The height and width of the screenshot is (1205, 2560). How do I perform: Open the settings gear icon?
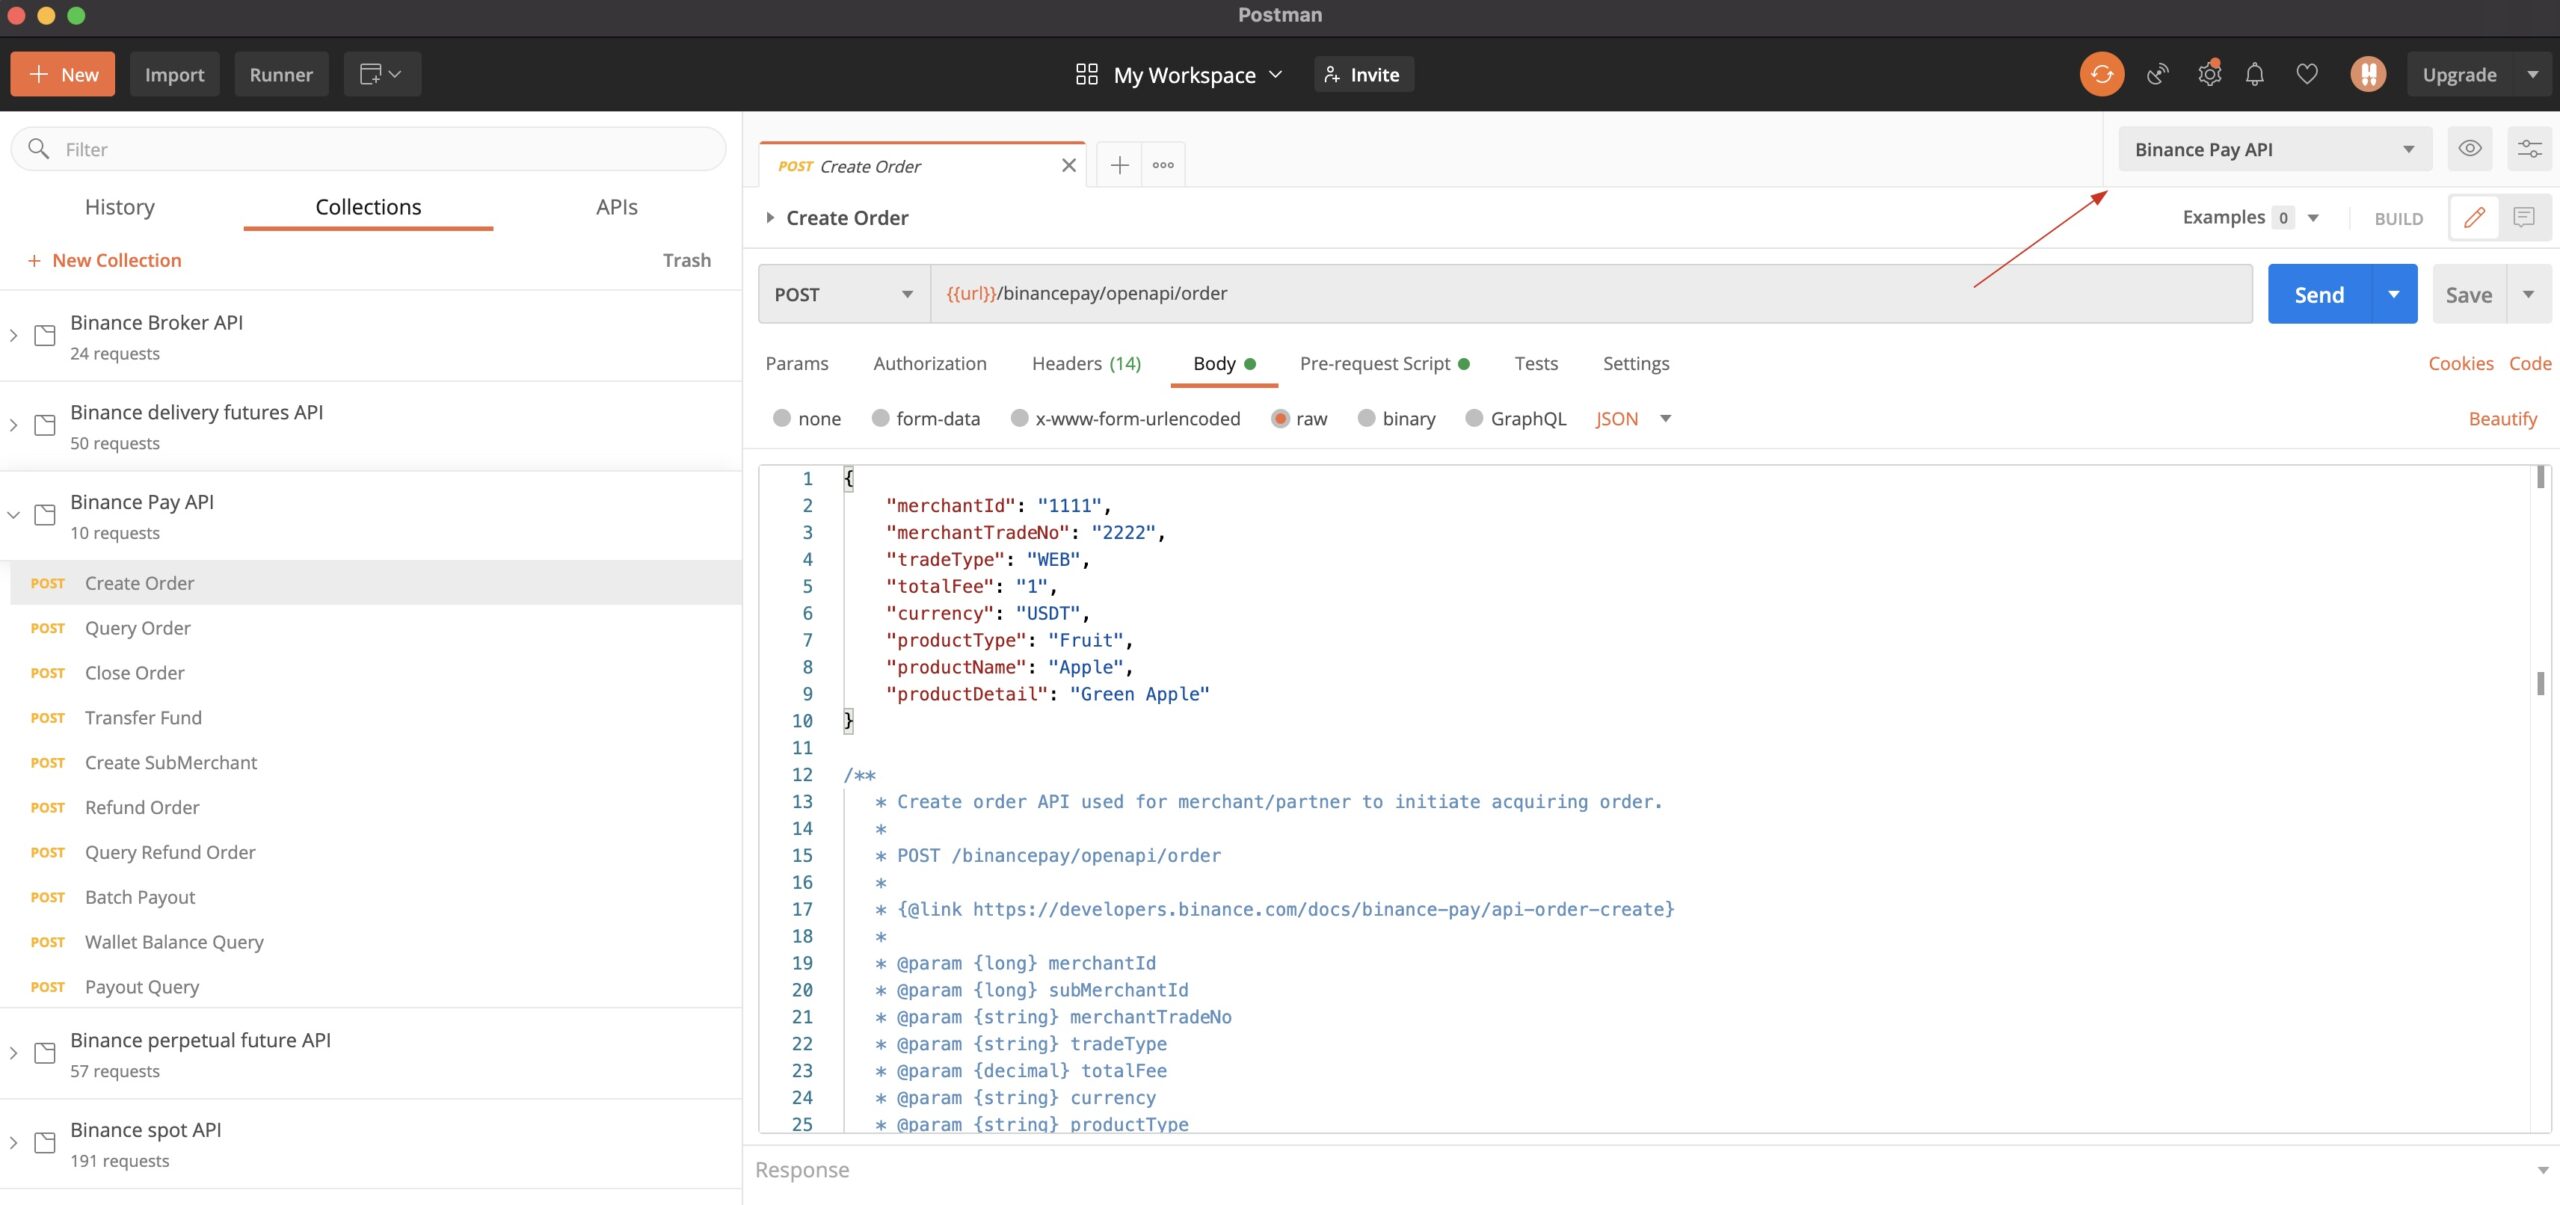[2209, 74]
